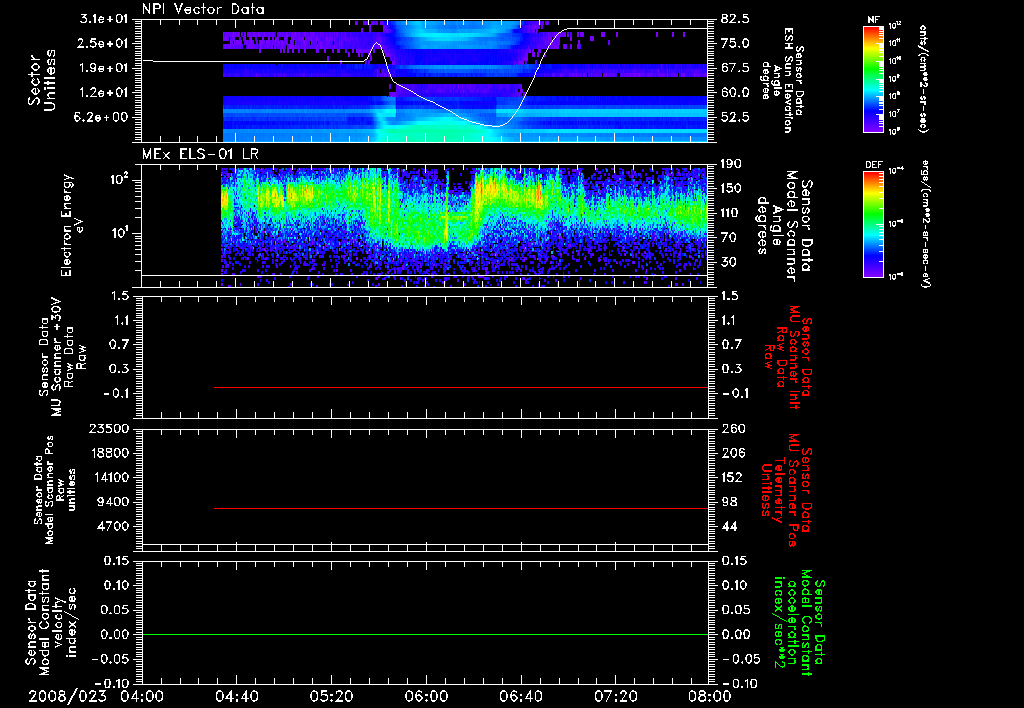Image resolution: width=1024 pixels, height=708 pixels.
Task: Click the '2008/023' date label
Action: [67, 696]
